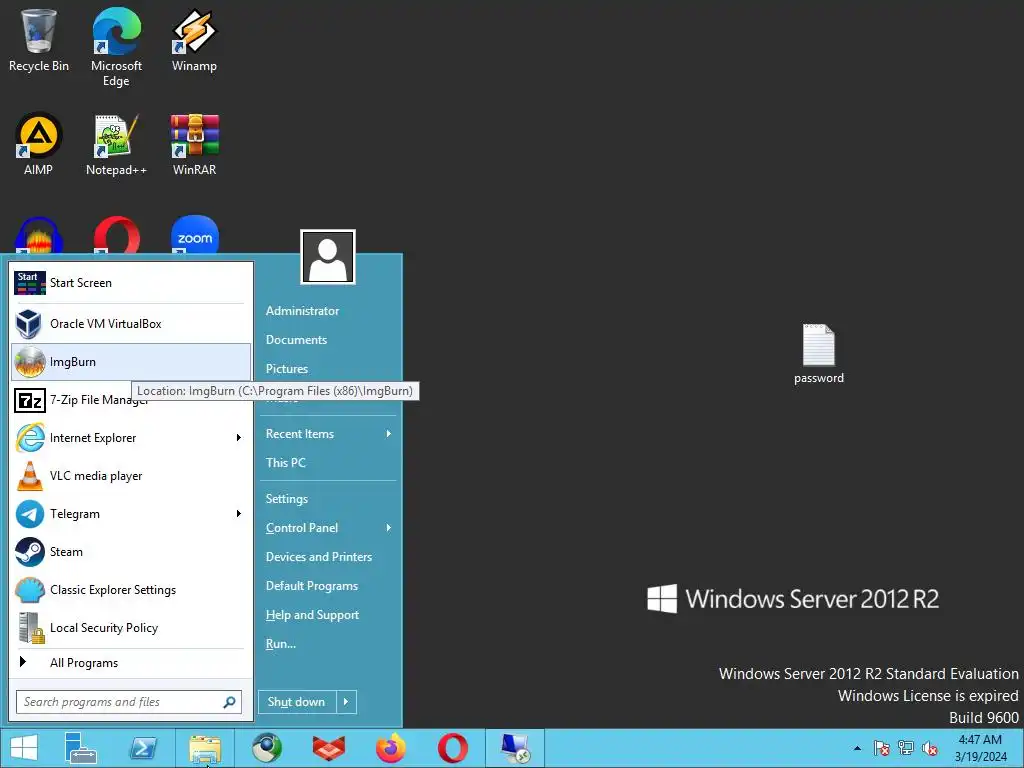The image size is (1024, 768).
Task: Click the Shut down button
Action: pos(297,702)
